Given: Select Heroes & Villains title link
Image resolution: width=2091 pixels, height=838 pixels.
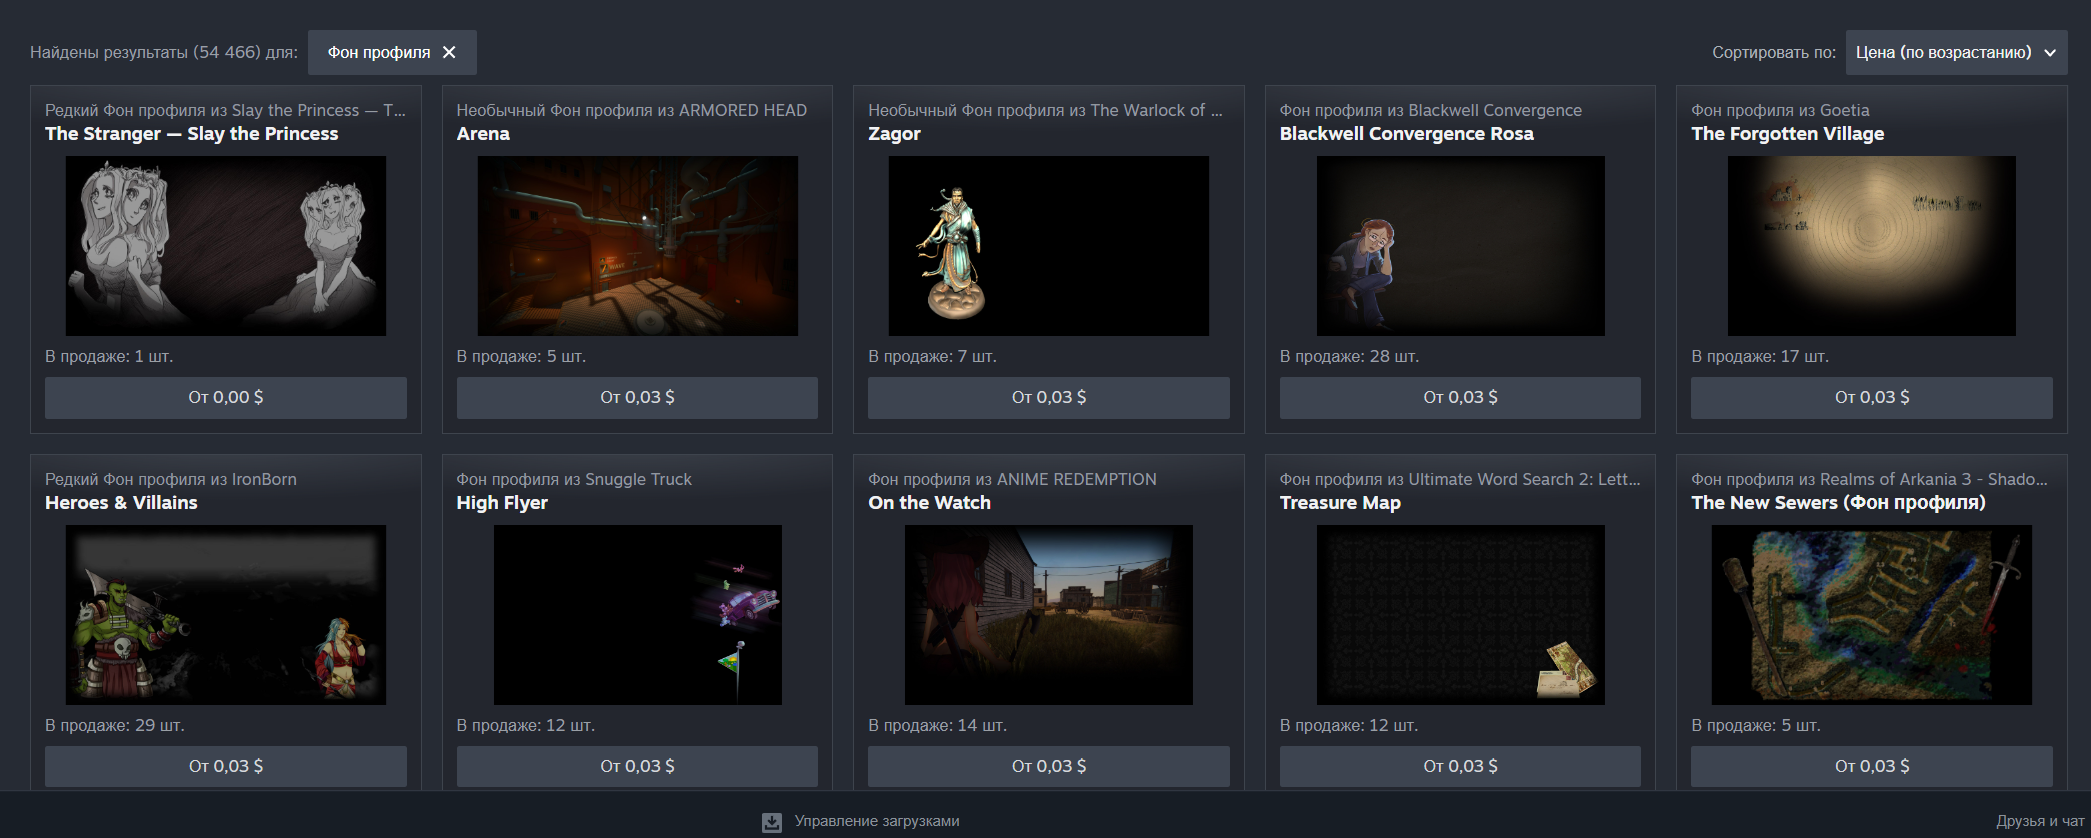Looking at the screenshot, I should coord(121,503).
